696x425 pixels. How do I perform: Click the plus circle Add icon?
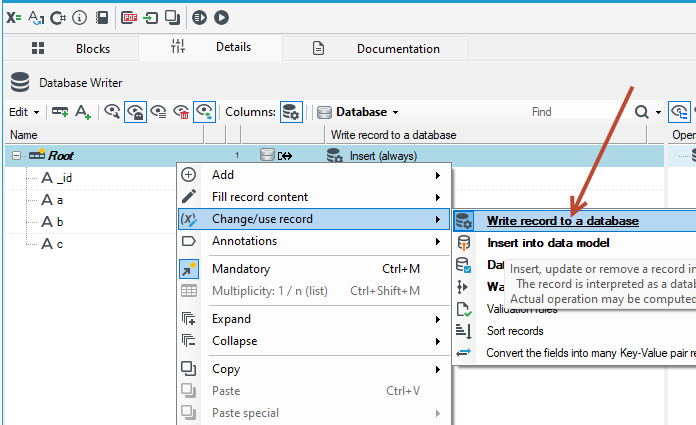pyautogui.click(x=189, y=175)
